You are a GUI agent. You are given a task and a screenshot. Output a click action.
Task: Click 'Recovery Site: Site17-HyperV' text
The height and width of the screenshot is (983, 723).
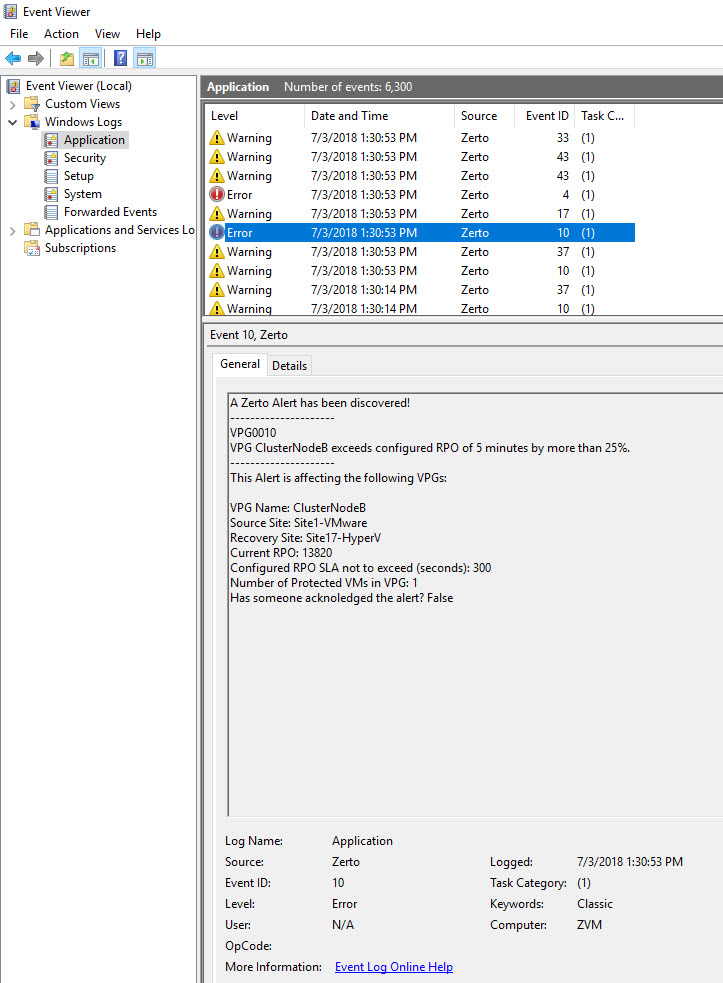coord(305,538)
